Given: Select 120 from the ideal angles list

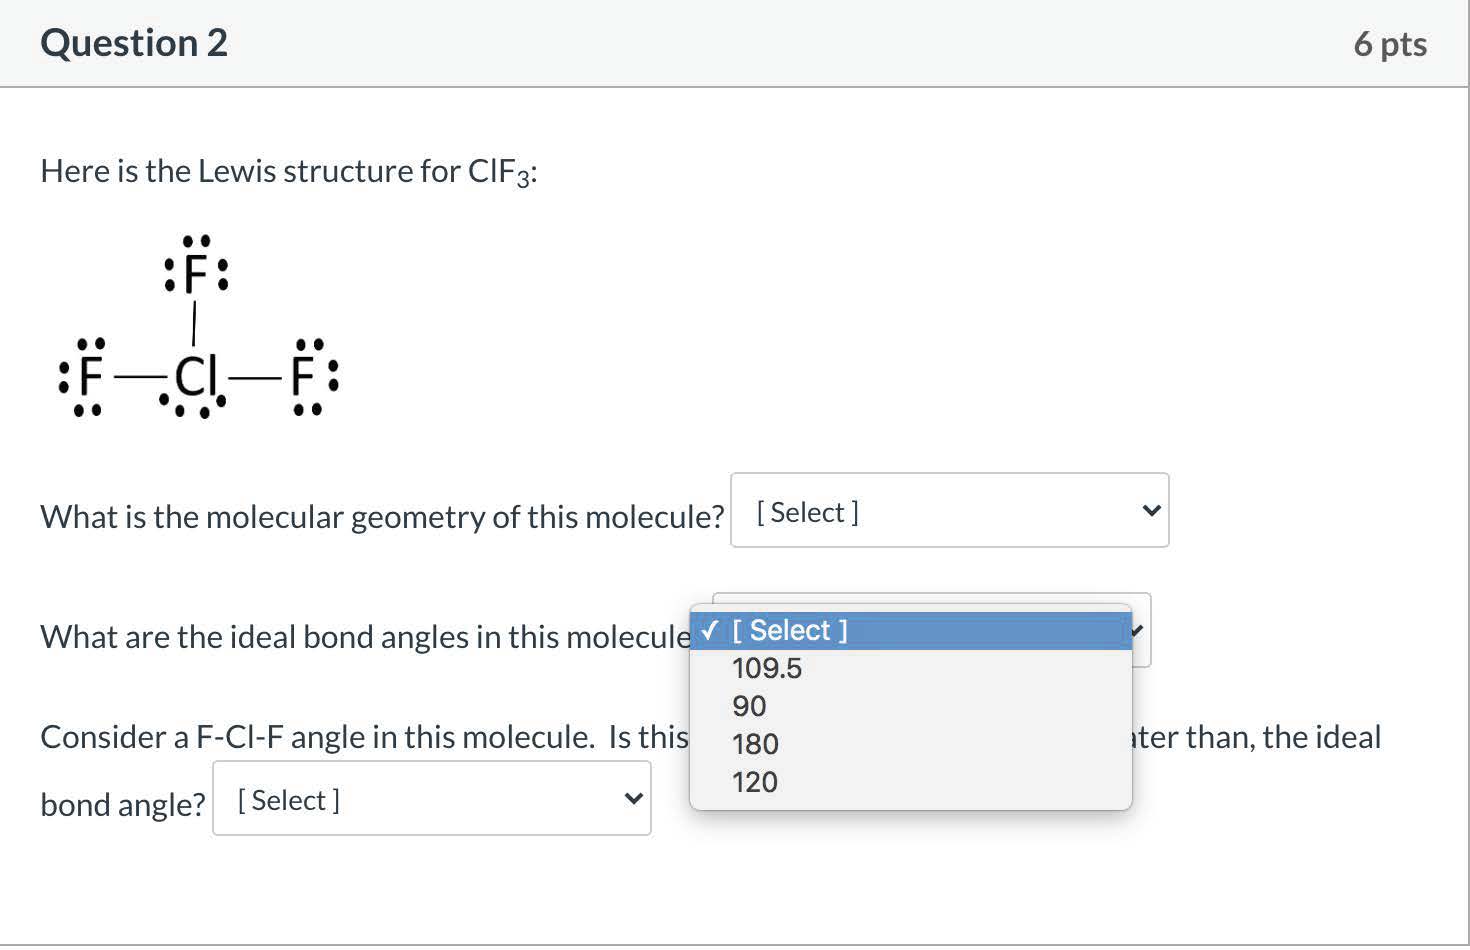Looking at the screenshot, I should coord(755,782).
